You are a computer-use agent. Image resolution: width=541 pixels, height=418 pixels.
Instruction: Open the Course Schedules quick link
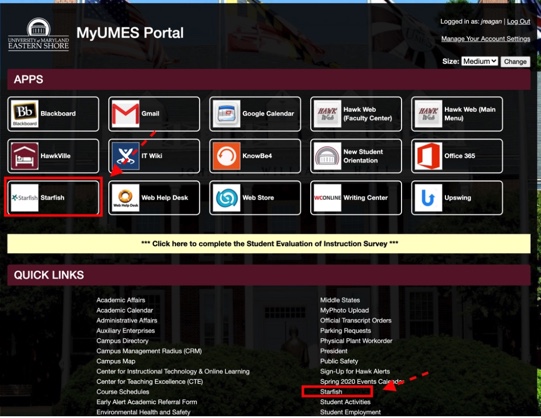pos(123,392)
